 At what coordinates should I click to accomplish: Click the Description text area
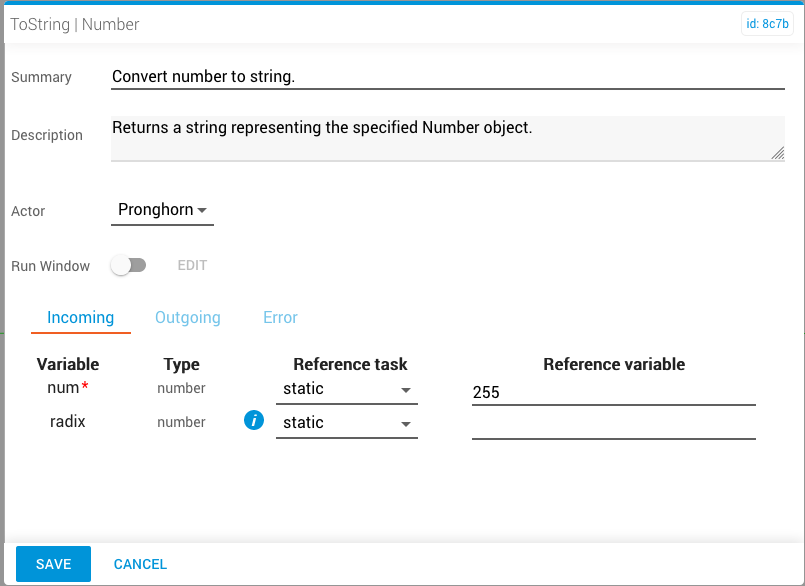[448, 138]
